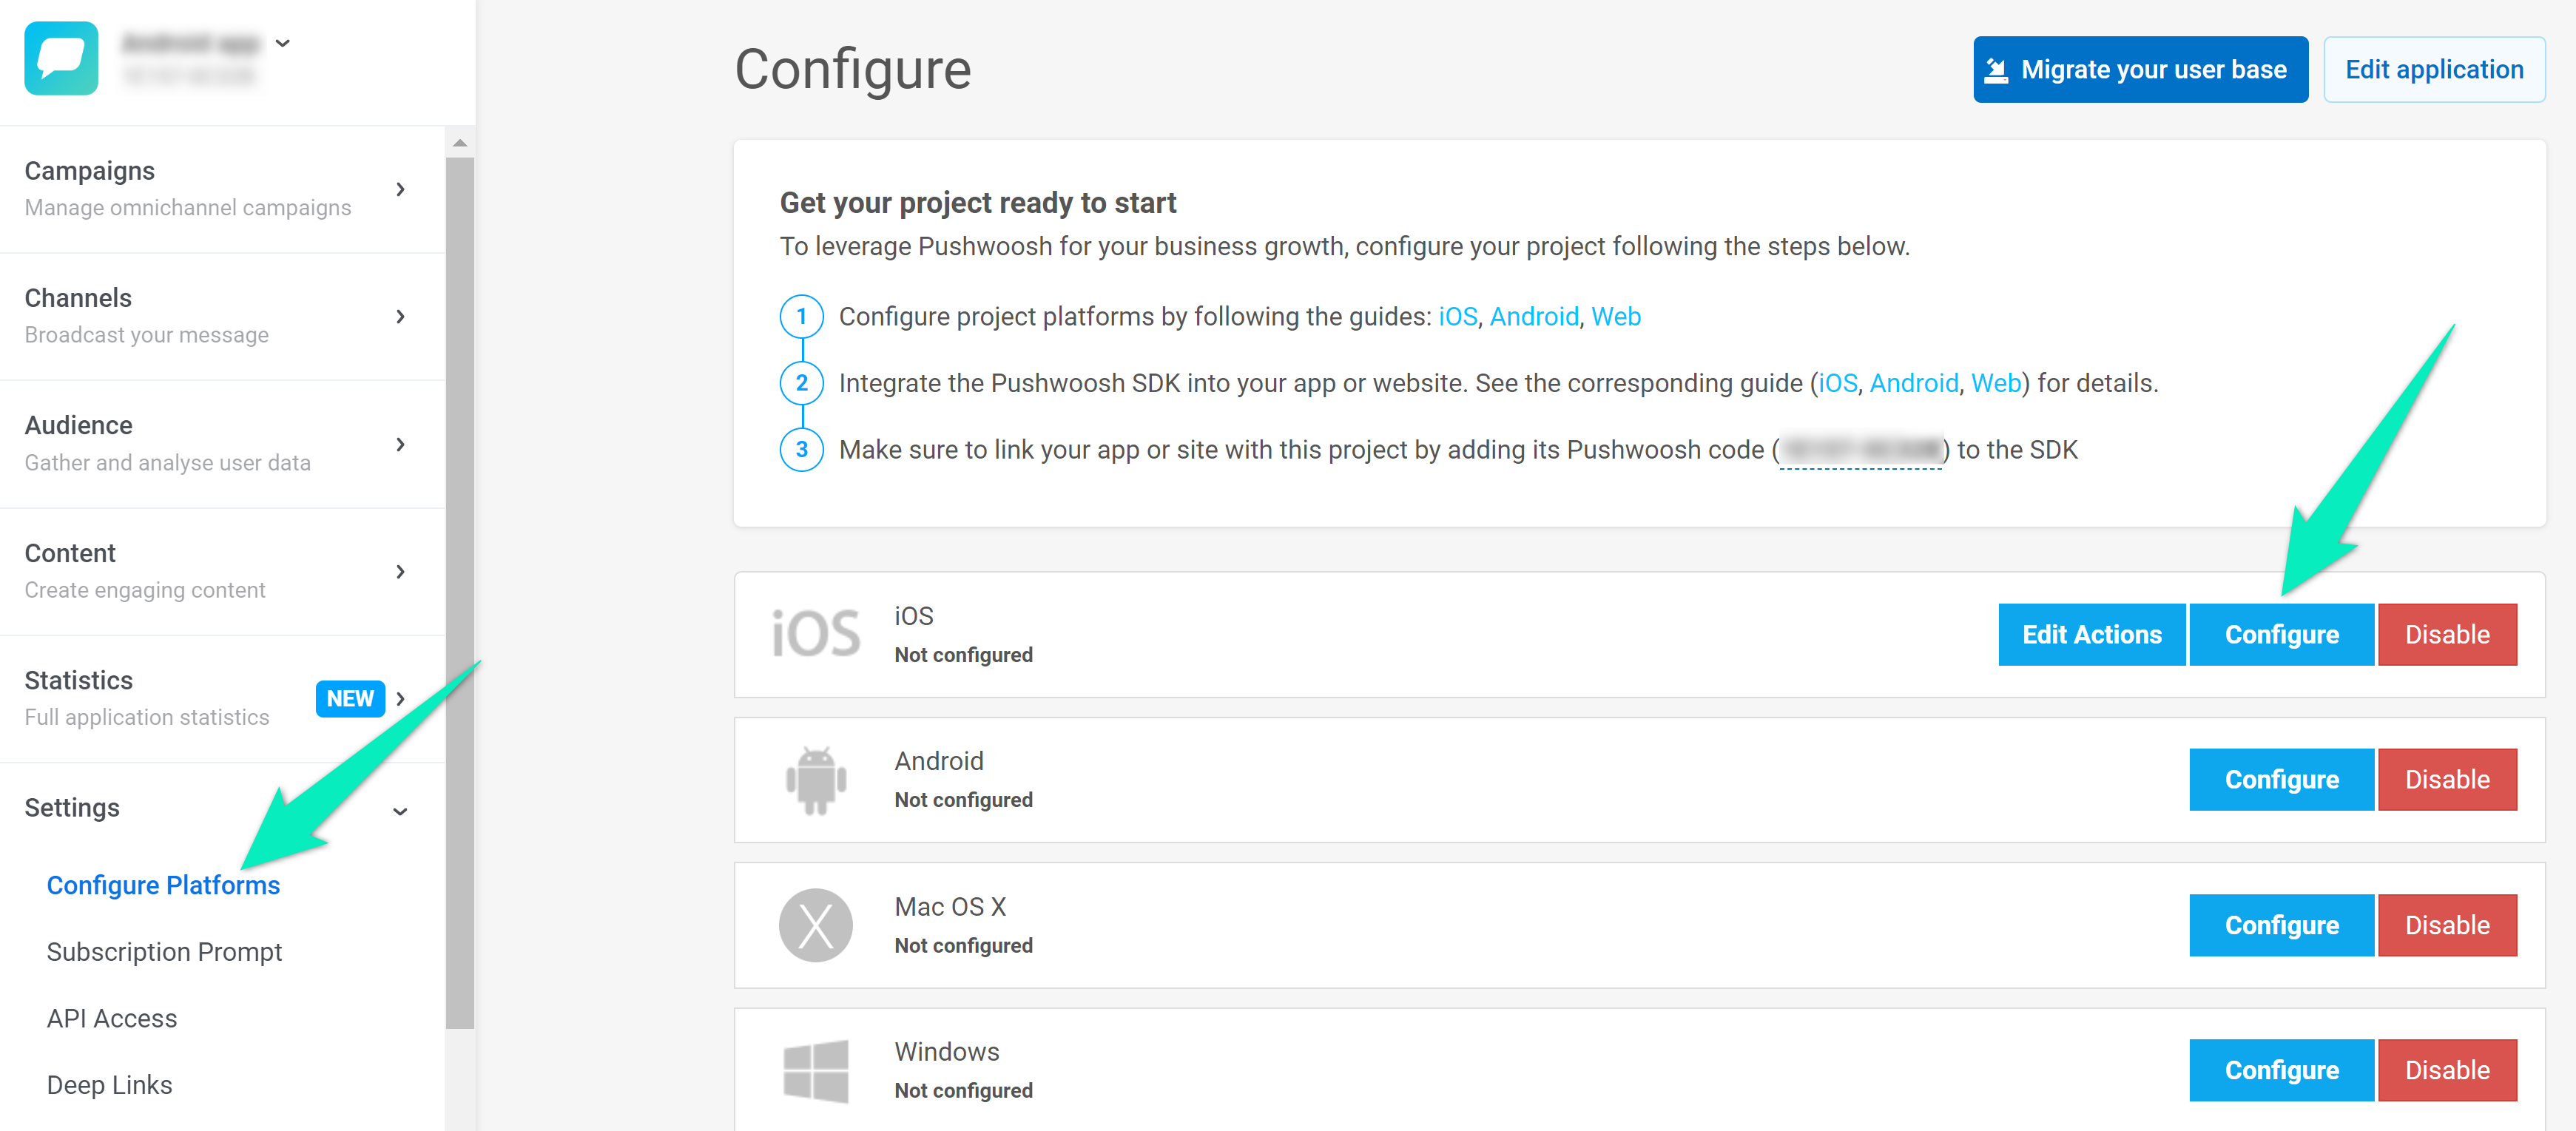Click the Mac OS X circular icon
The height and width of the screenshot is (1131, 2576).
(816, 925)
